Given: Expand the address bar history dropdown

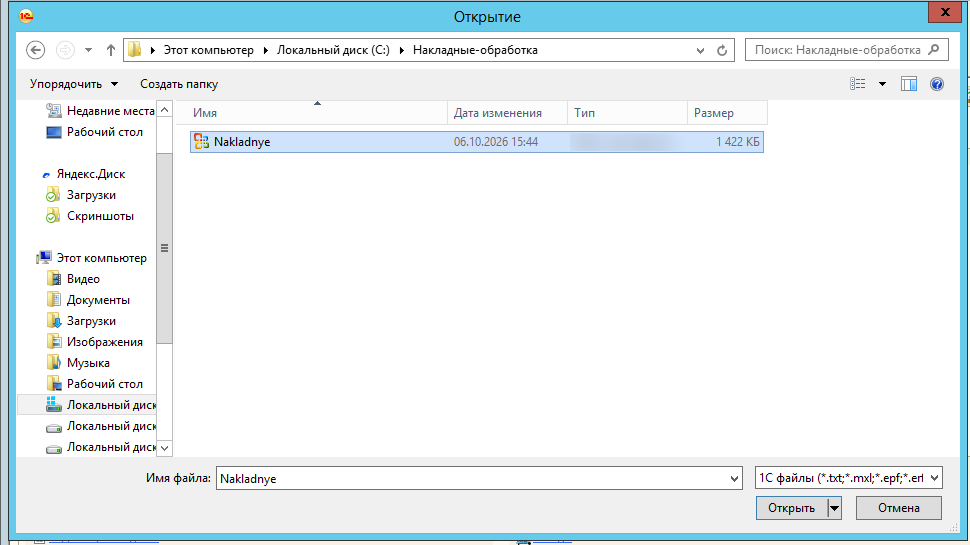Looking at the screenshot, I should point(700,50).
